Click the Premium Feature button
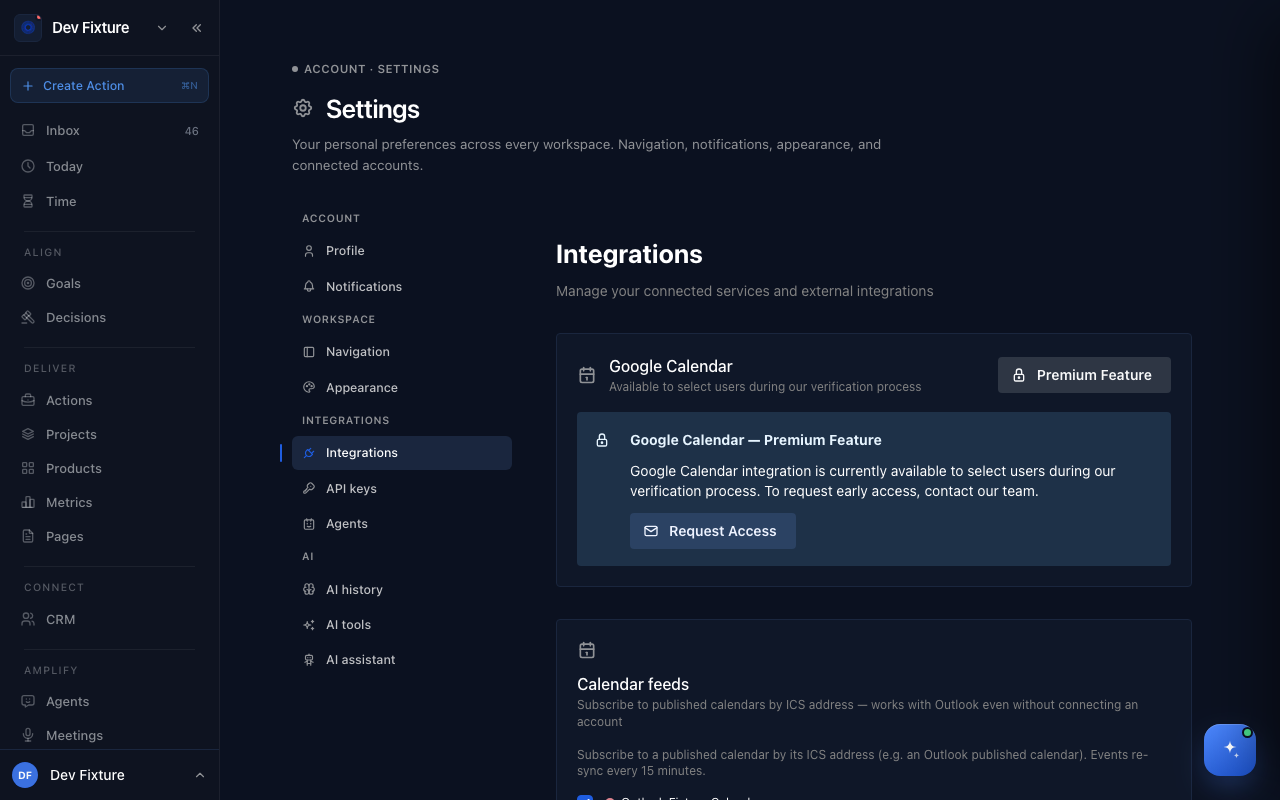The height and width of the screenshot is (800, 1280). pos(1084,375)
